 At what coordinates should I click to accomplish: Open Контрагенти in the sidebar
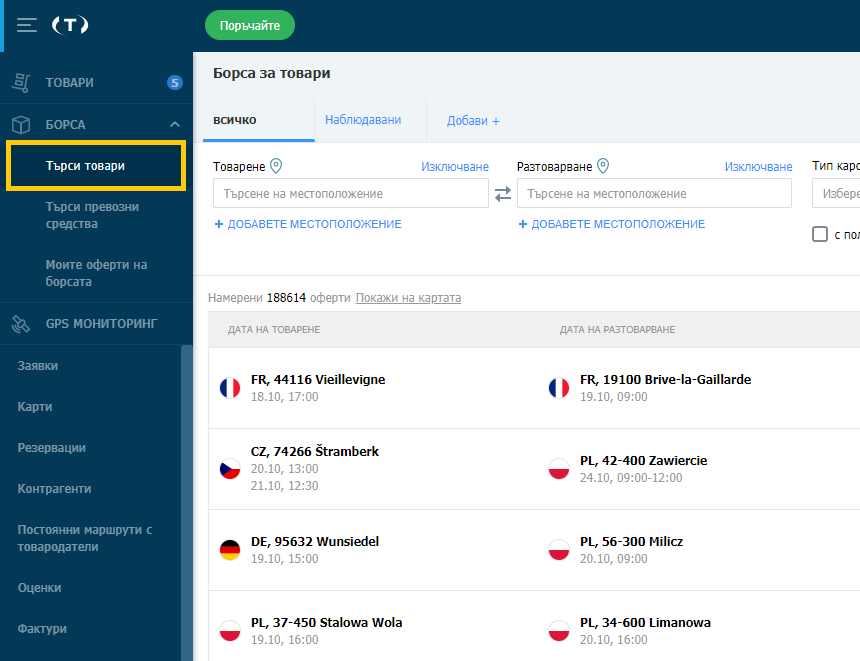tap(54, 489)
